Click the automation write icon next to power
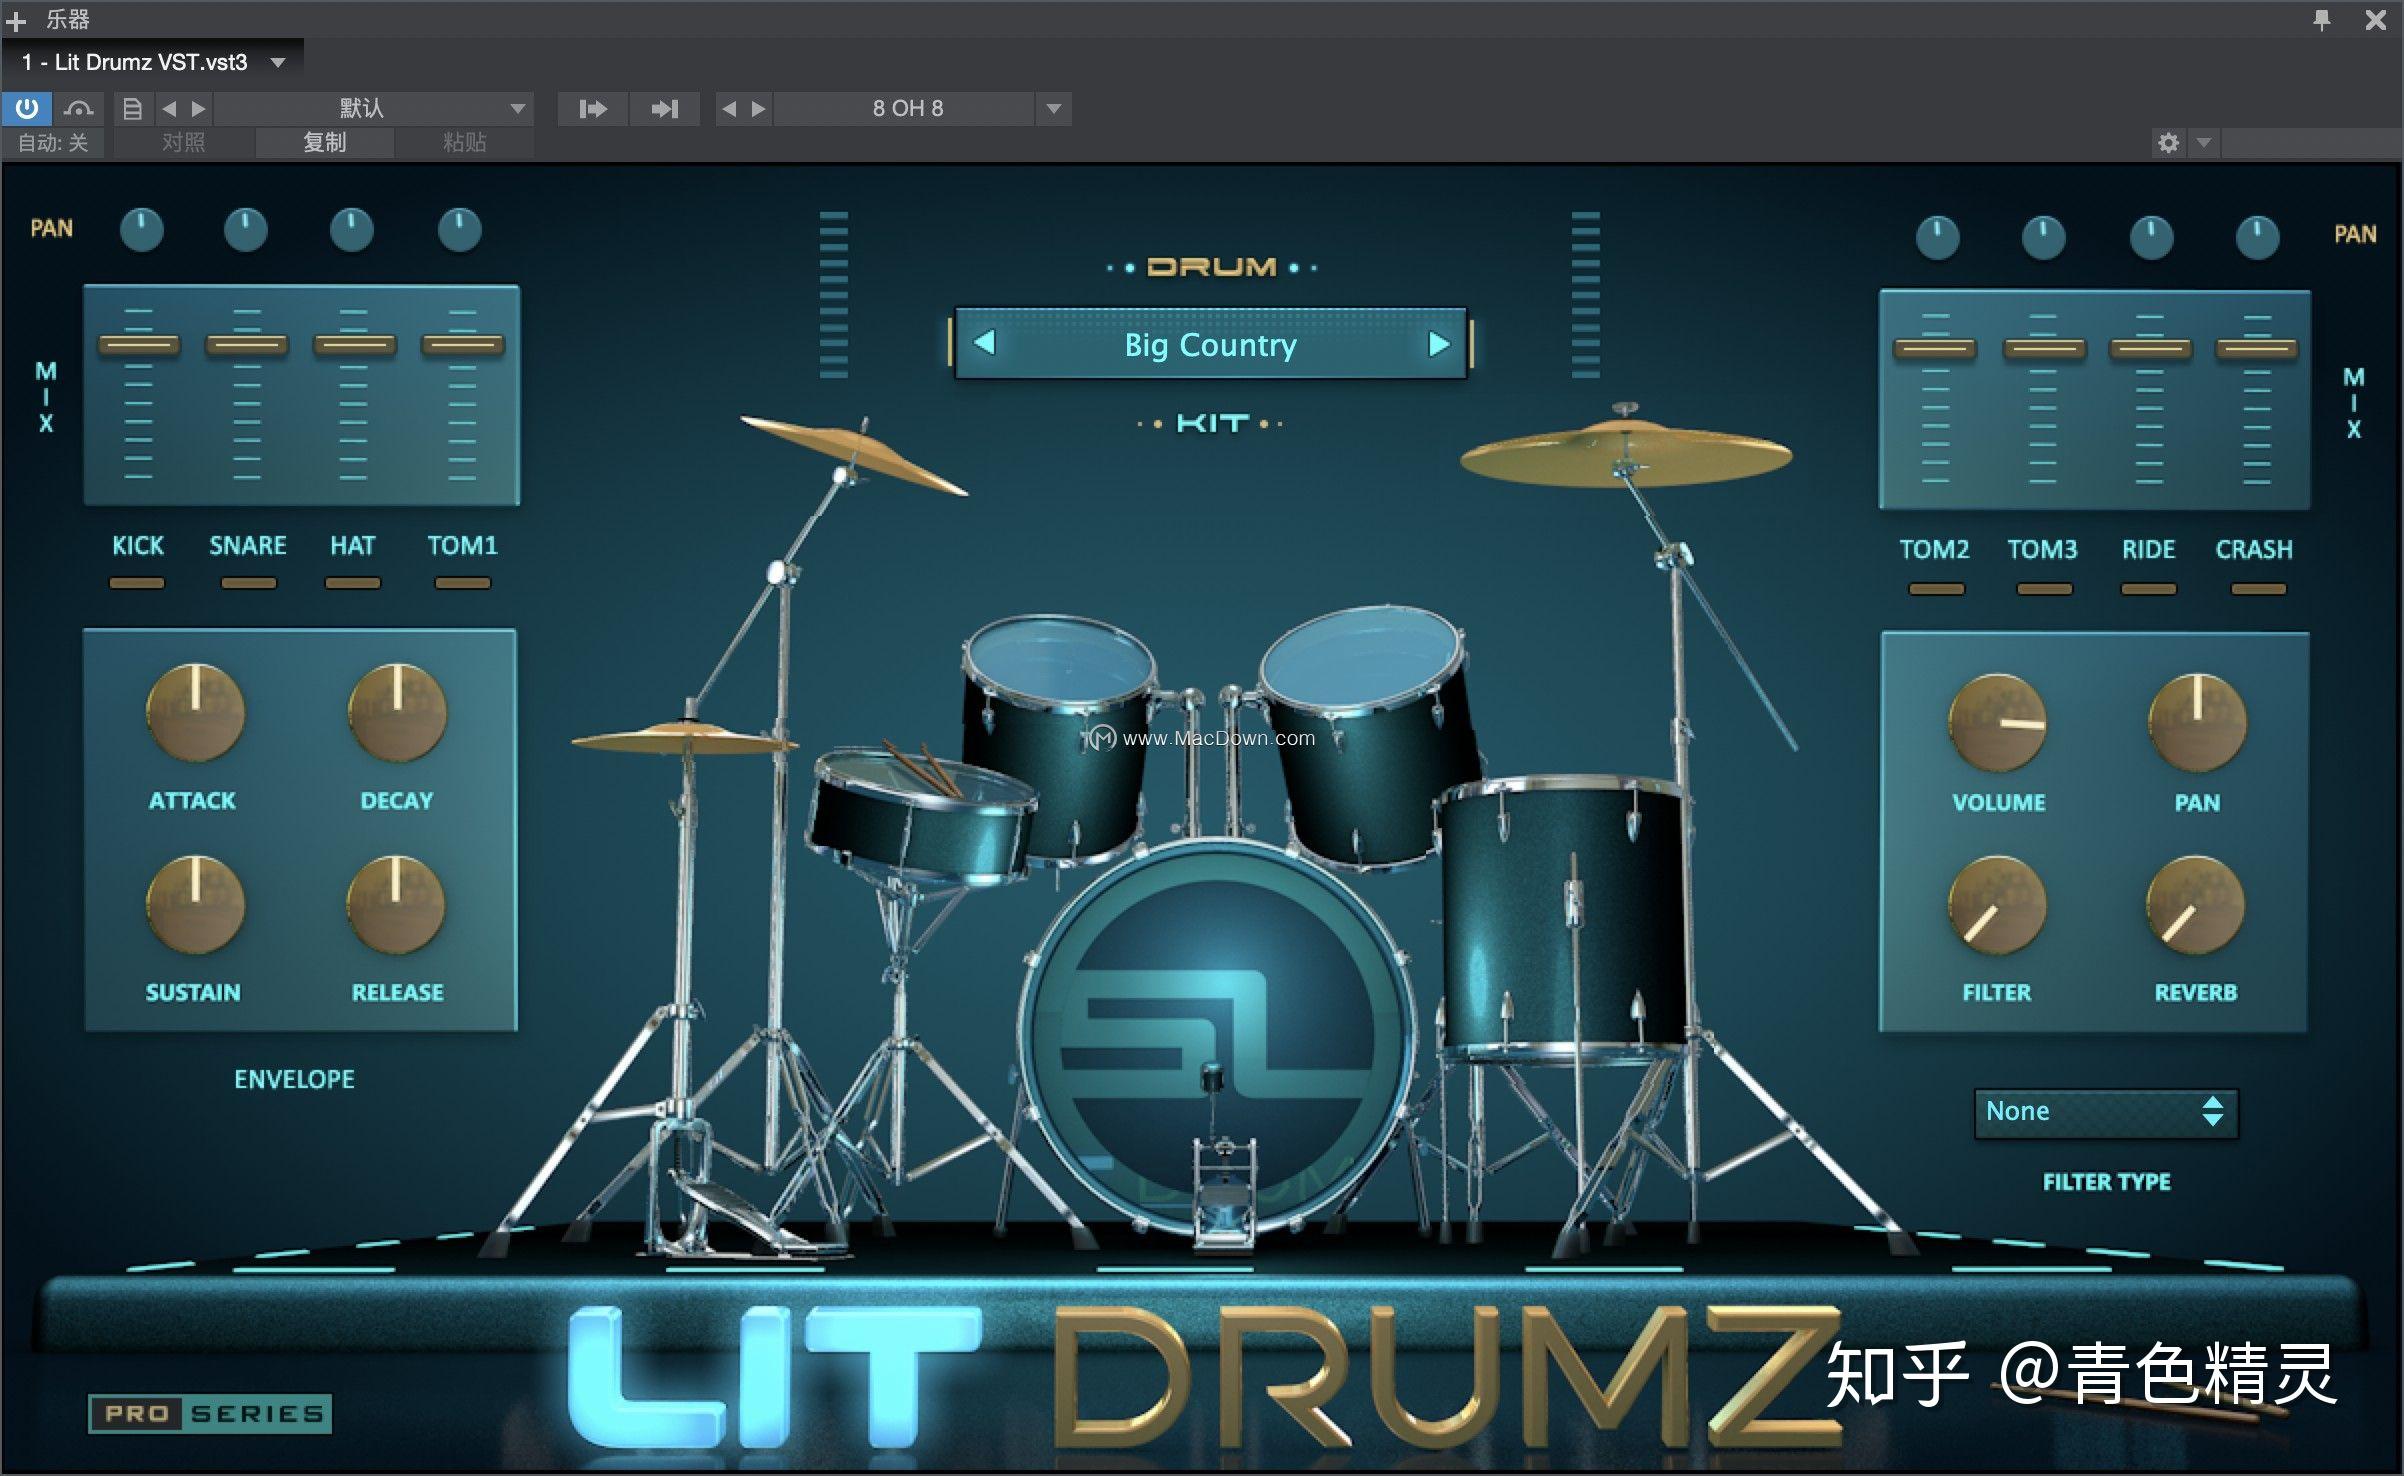Viewport: 2404px width, 1476px height. (x=77, y=108)
